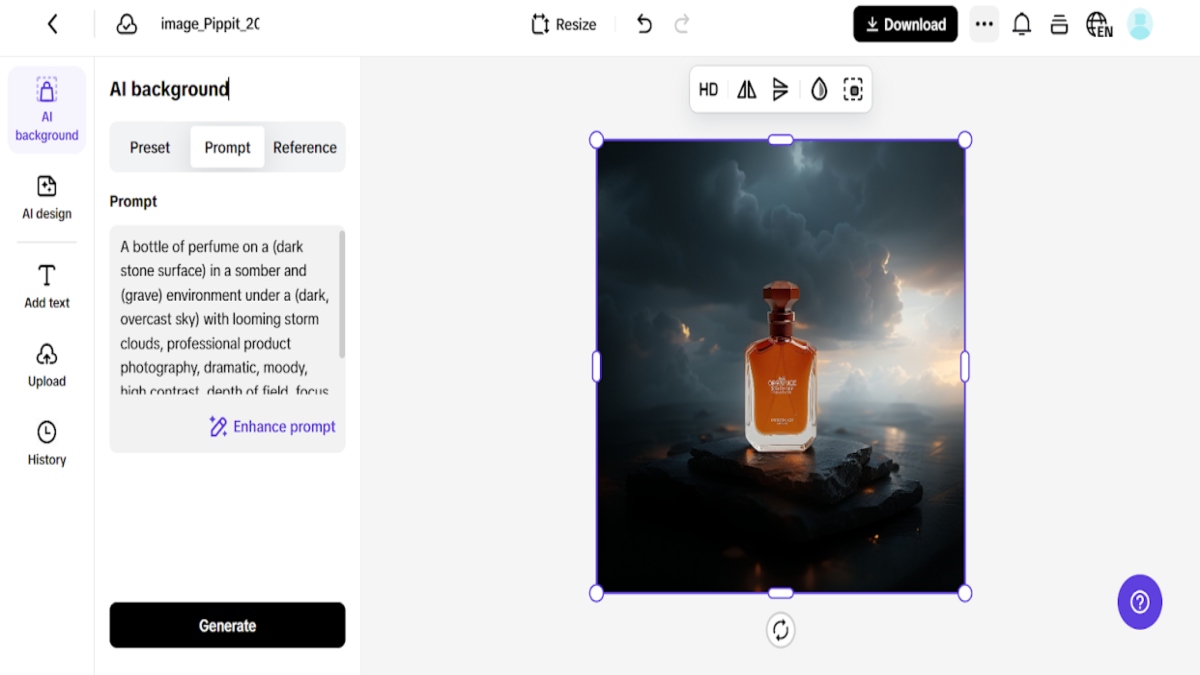Click the cloud save status icon
Viewport: 1200px width, 675px height.
(127, 24)
